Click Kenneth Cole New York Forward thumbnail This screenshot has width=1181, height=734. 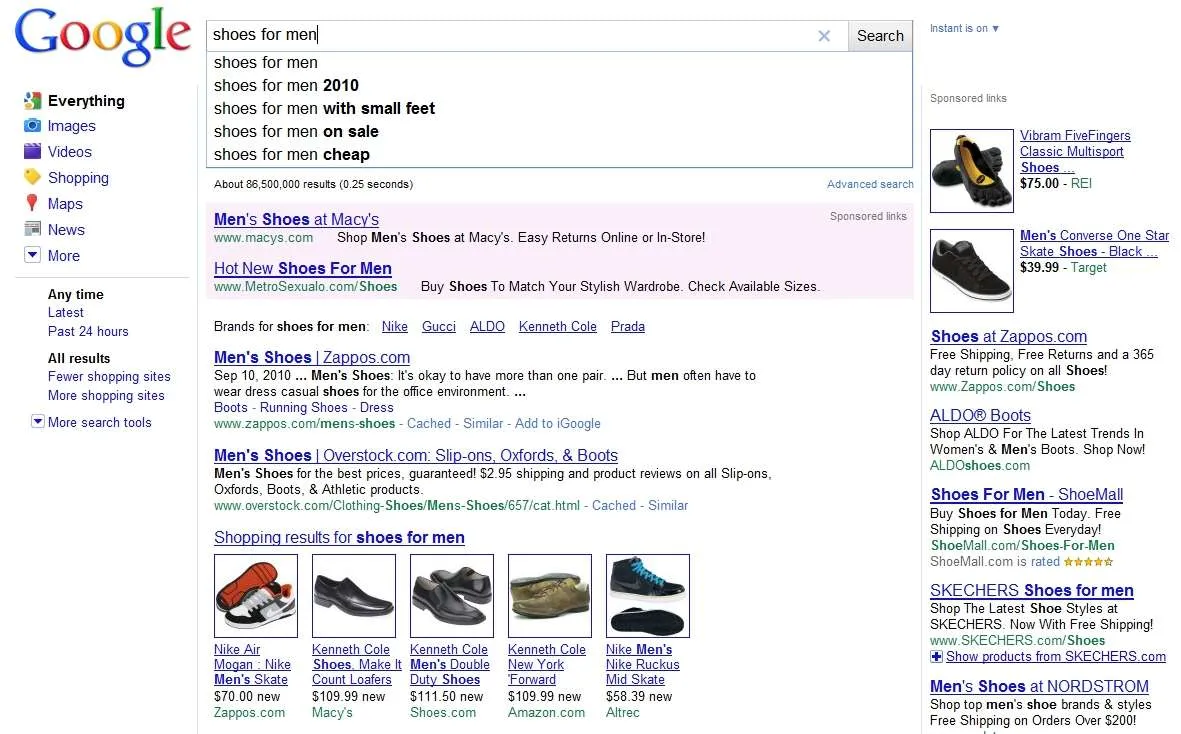click(550, 596)
